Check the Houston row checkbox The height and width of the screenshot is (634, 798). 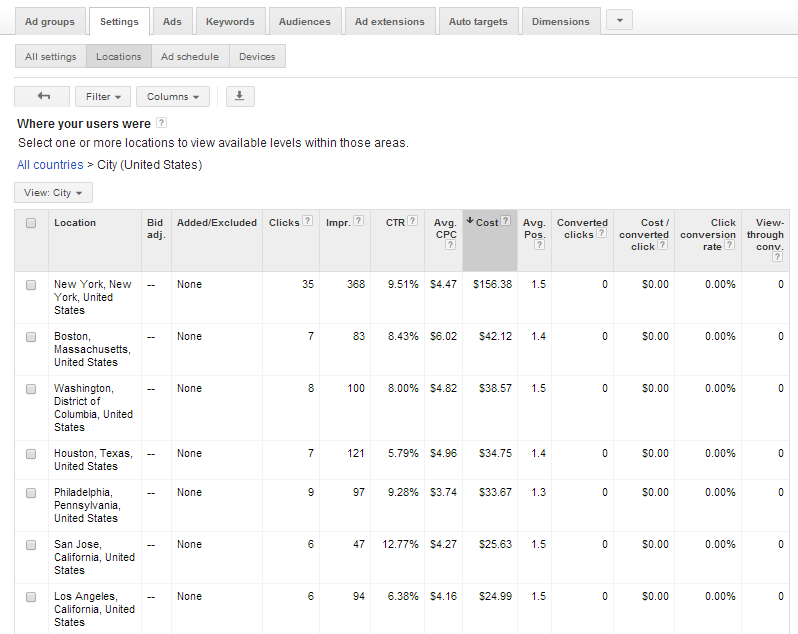coord(31,454)
